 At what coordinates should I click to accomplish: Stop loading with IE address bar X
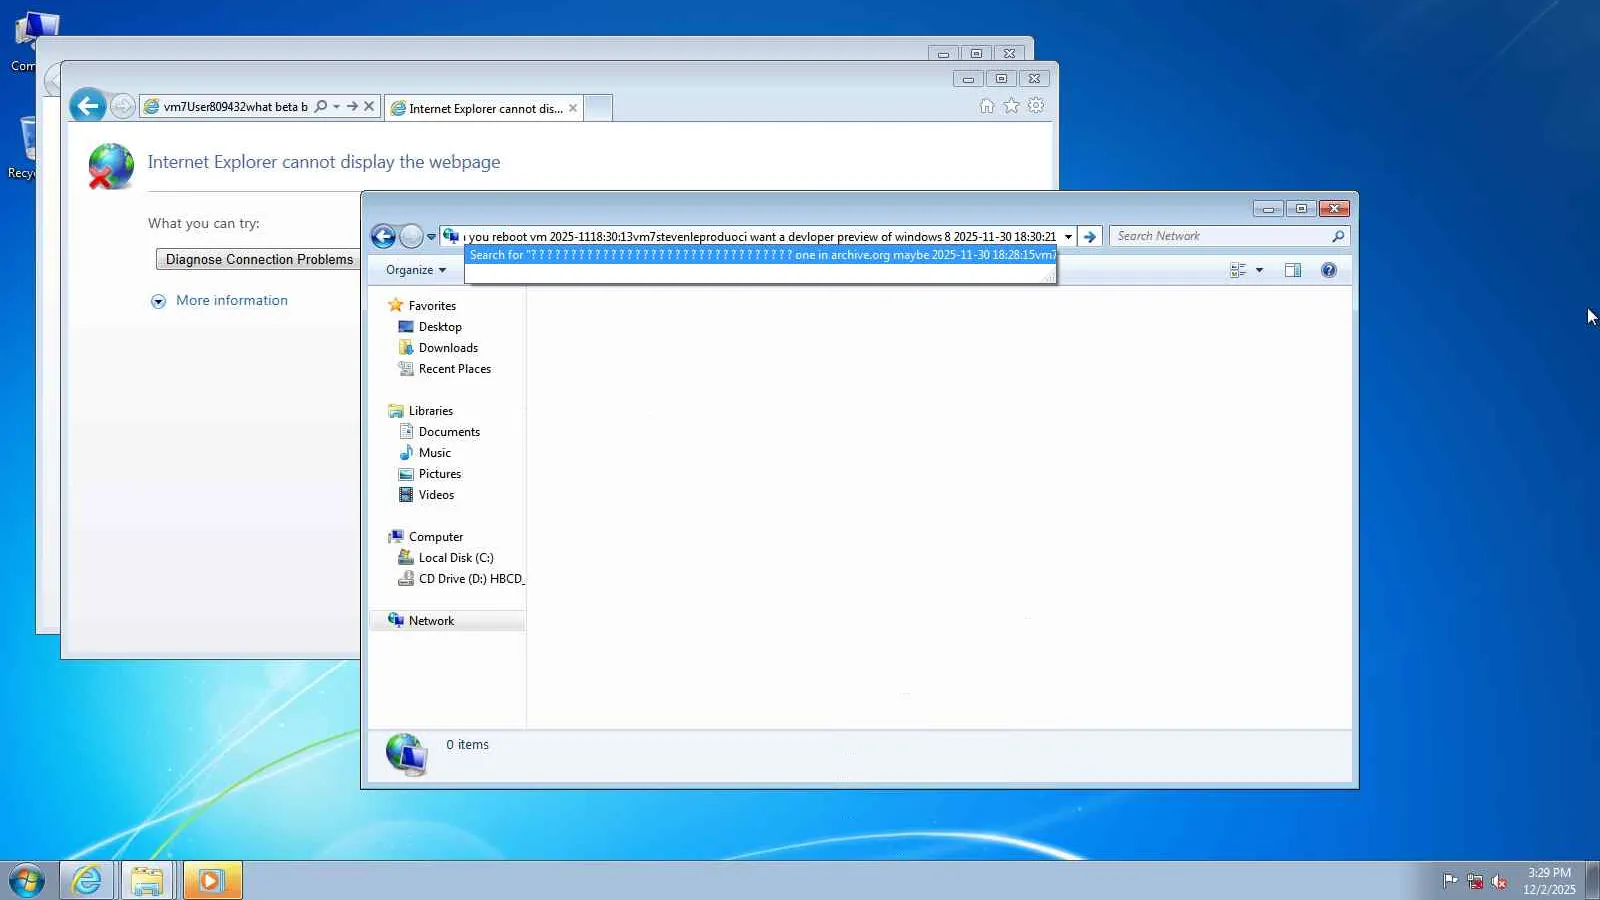coord(369,106)
